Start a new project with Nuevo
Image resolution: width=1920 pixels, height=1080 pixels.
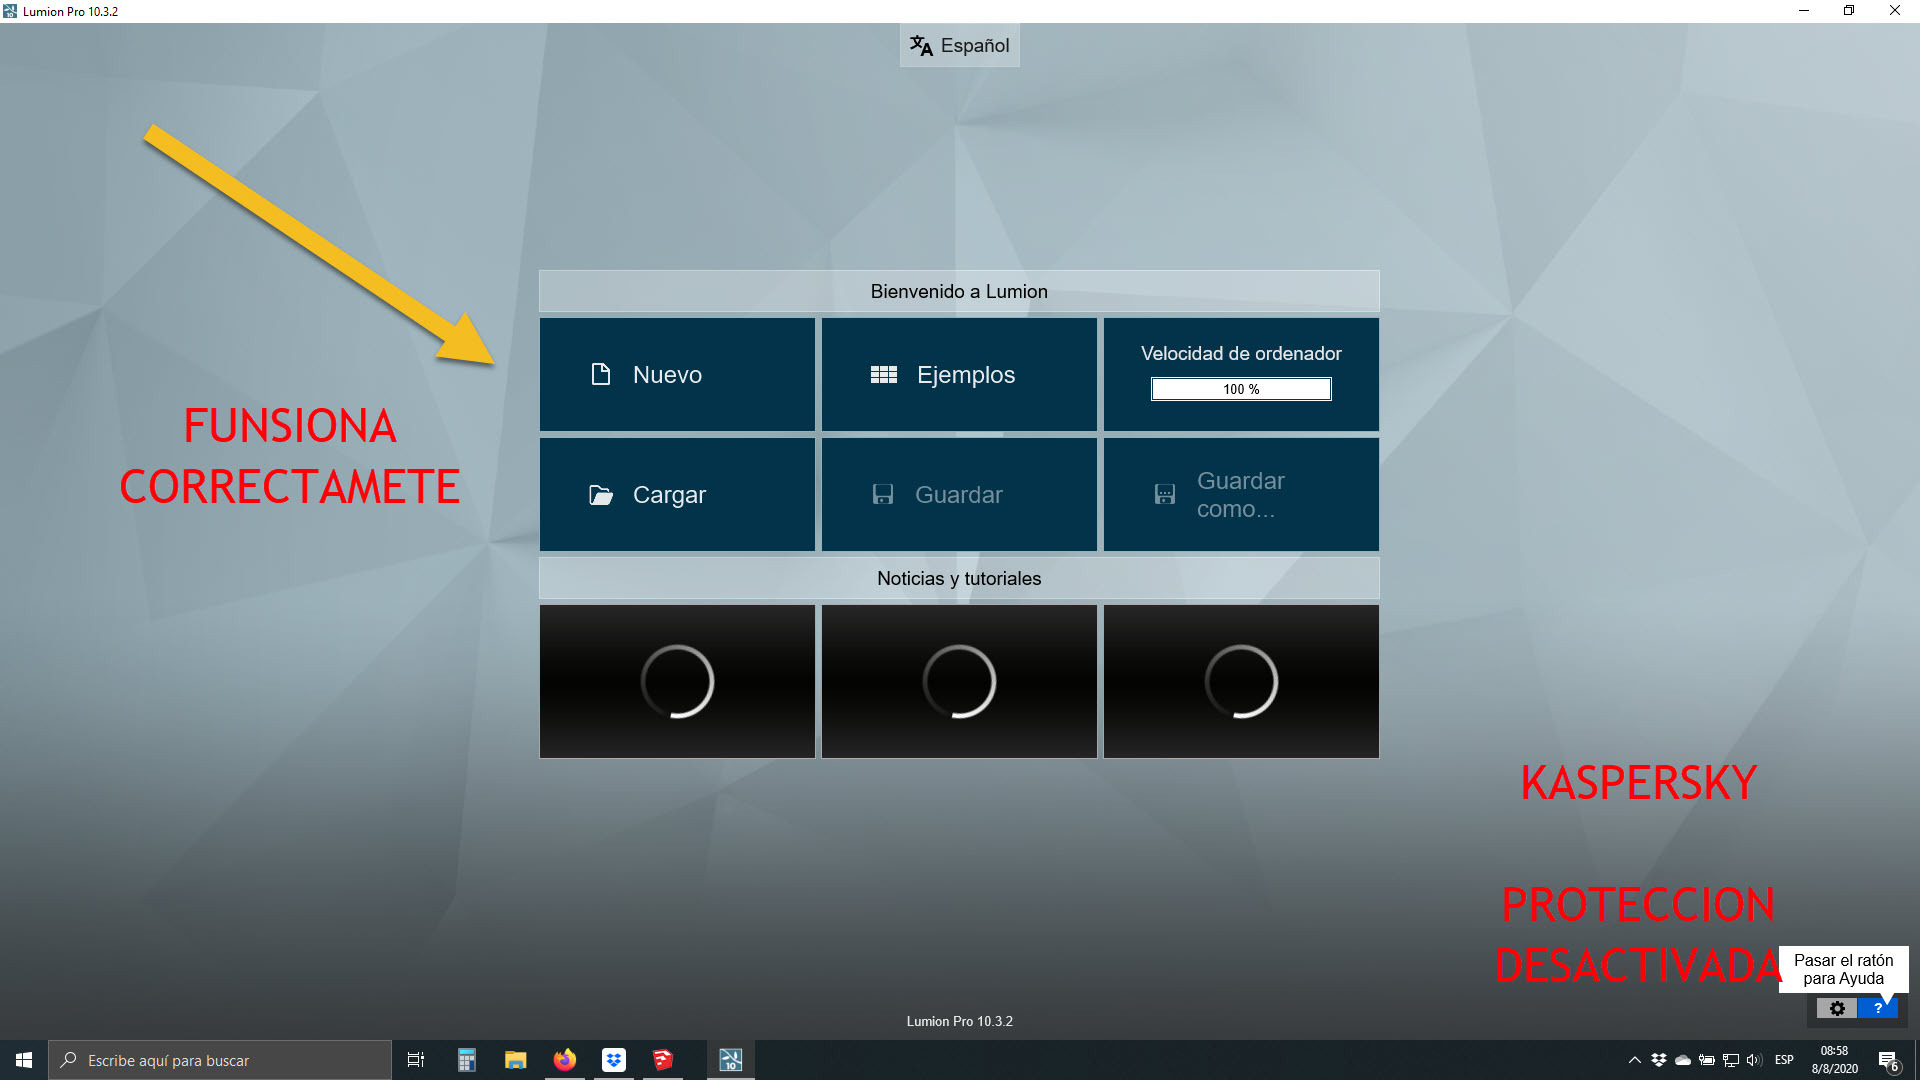tap(677, 374)
